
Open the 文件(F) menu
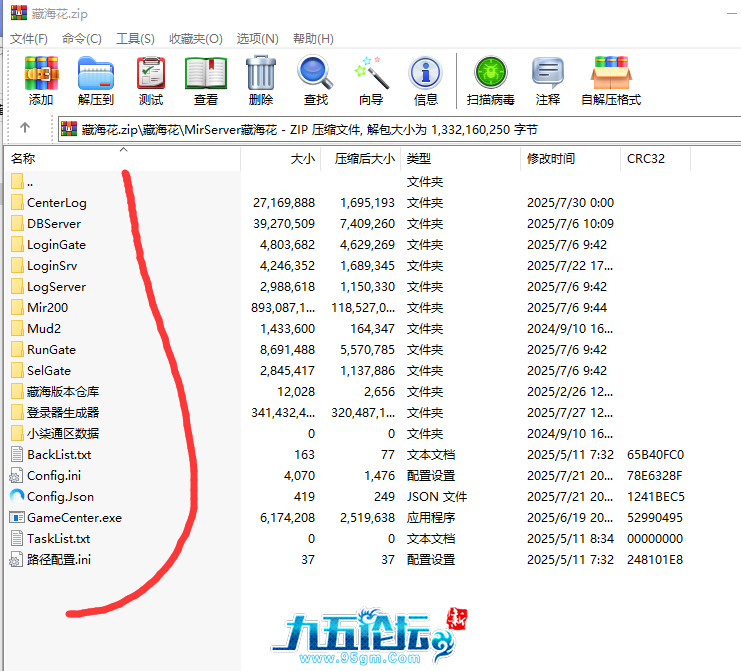29,38
